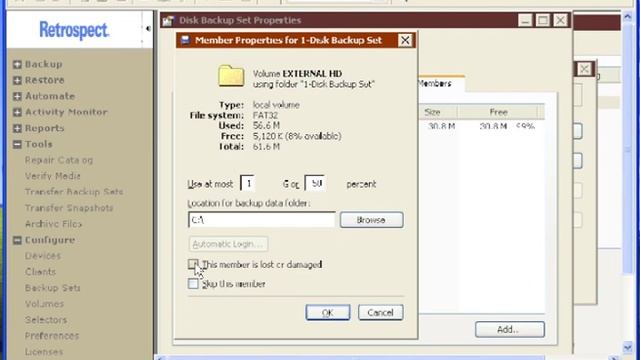Close the Disk Backup Set Properties window

pyautogui.click(x=560, y=20)
